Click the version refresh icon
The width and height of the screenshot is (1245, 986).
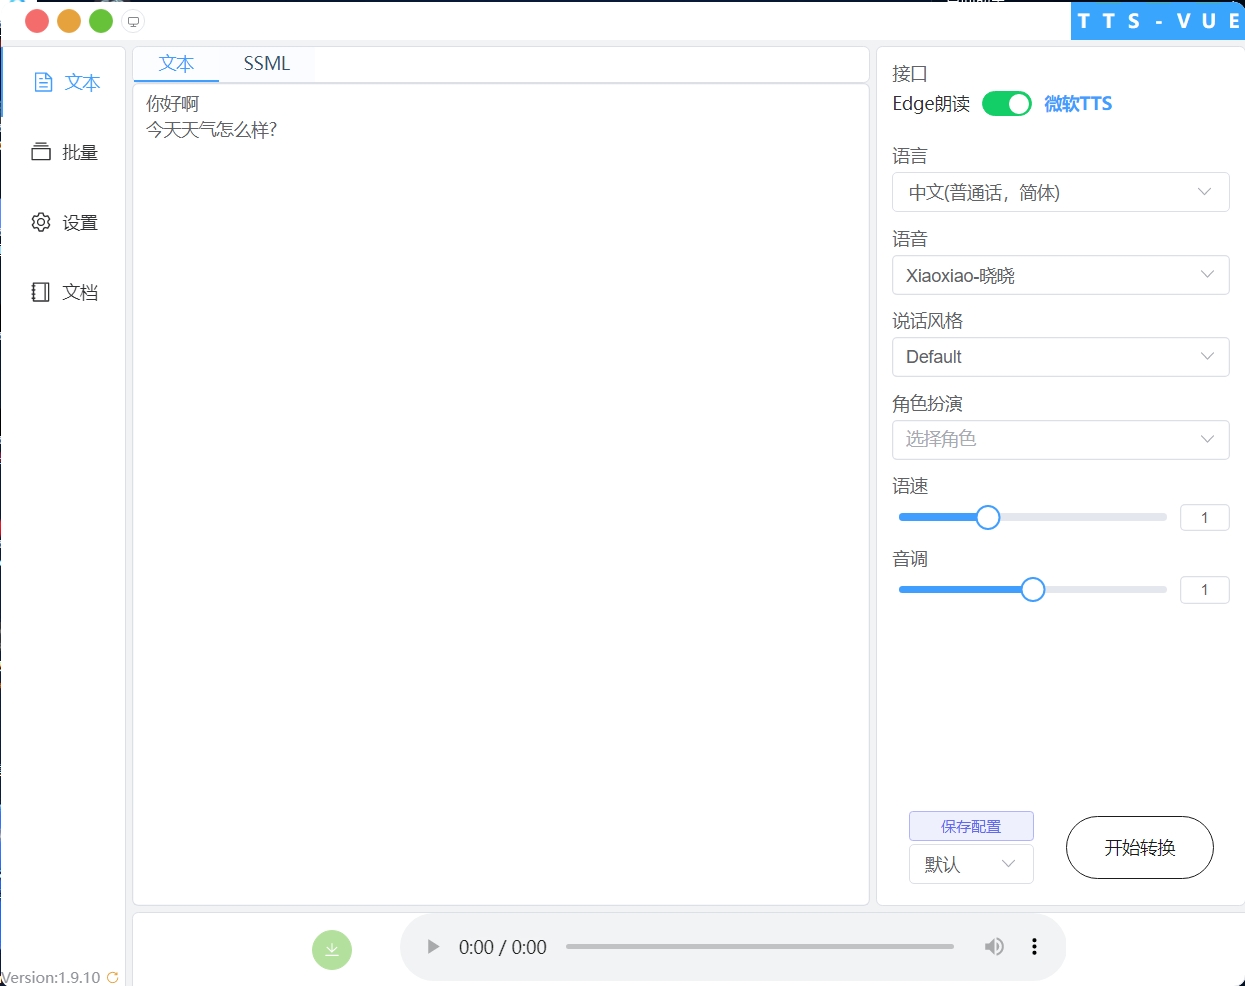(x=112, y=978)
